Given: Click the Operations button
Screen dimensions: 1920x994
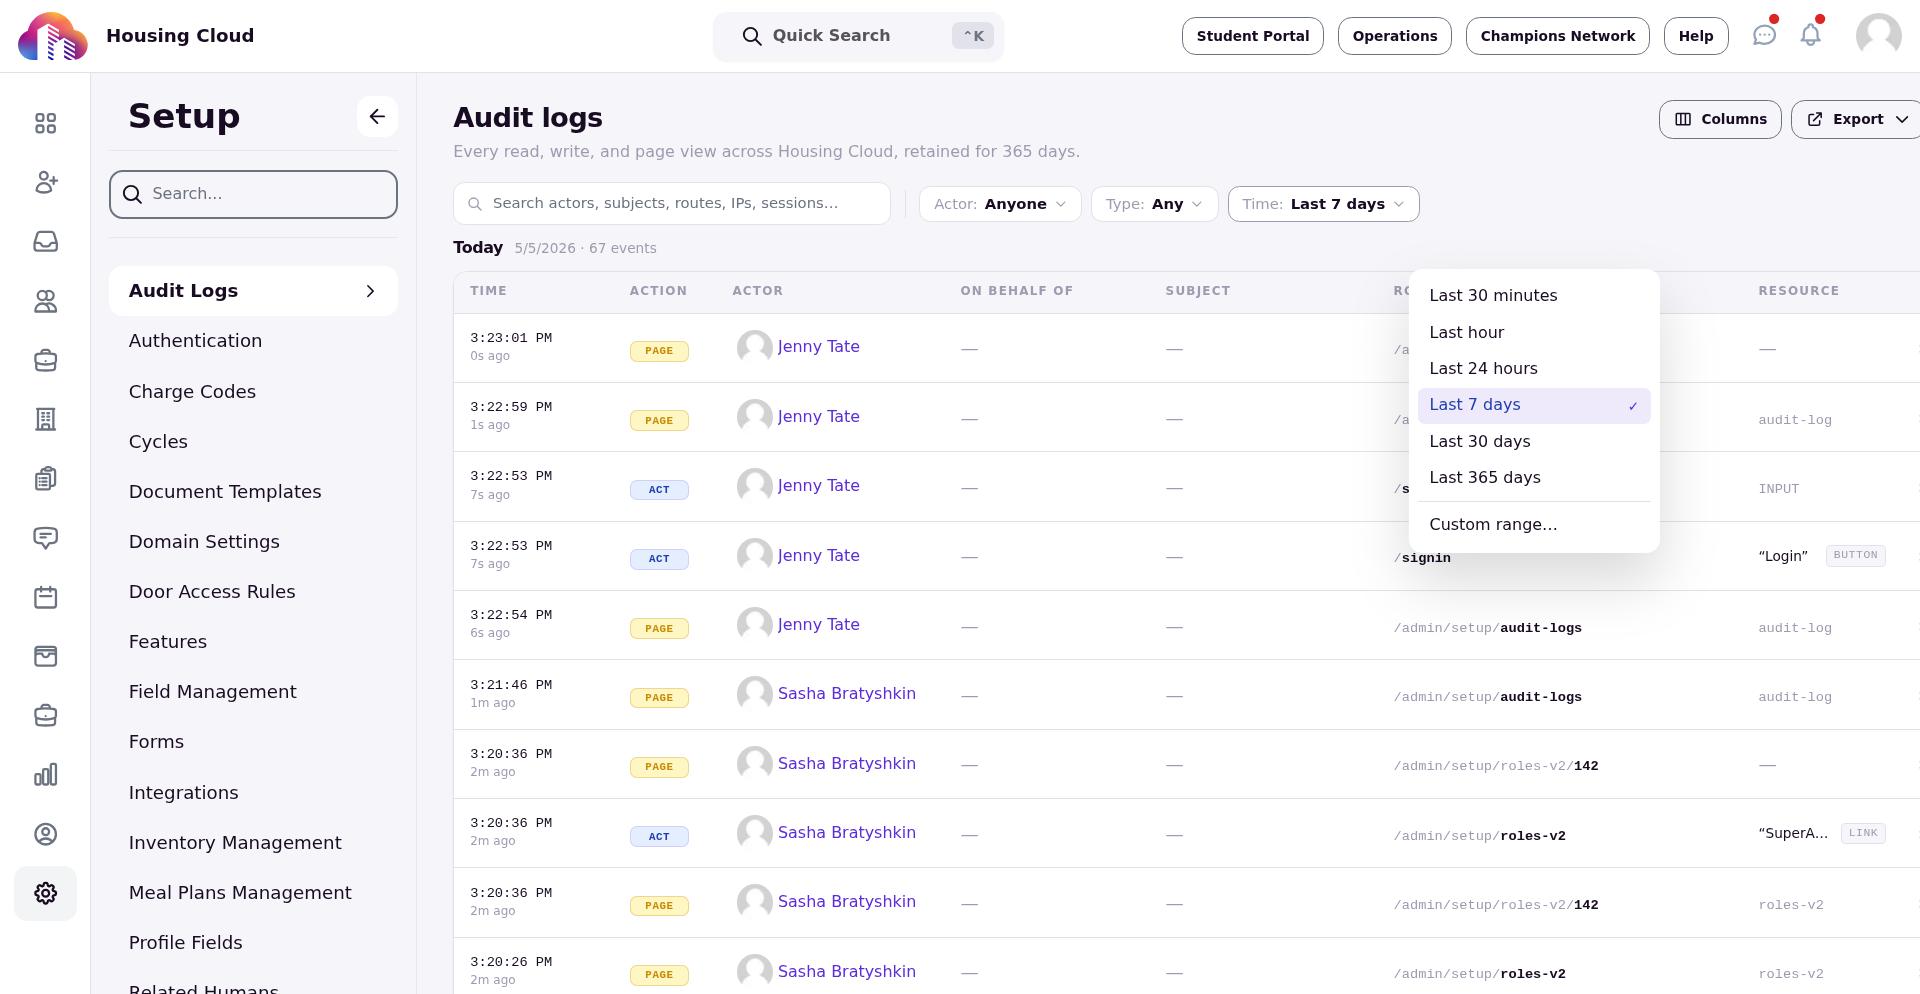Looking at the screenshot, I should (1394, 36).
